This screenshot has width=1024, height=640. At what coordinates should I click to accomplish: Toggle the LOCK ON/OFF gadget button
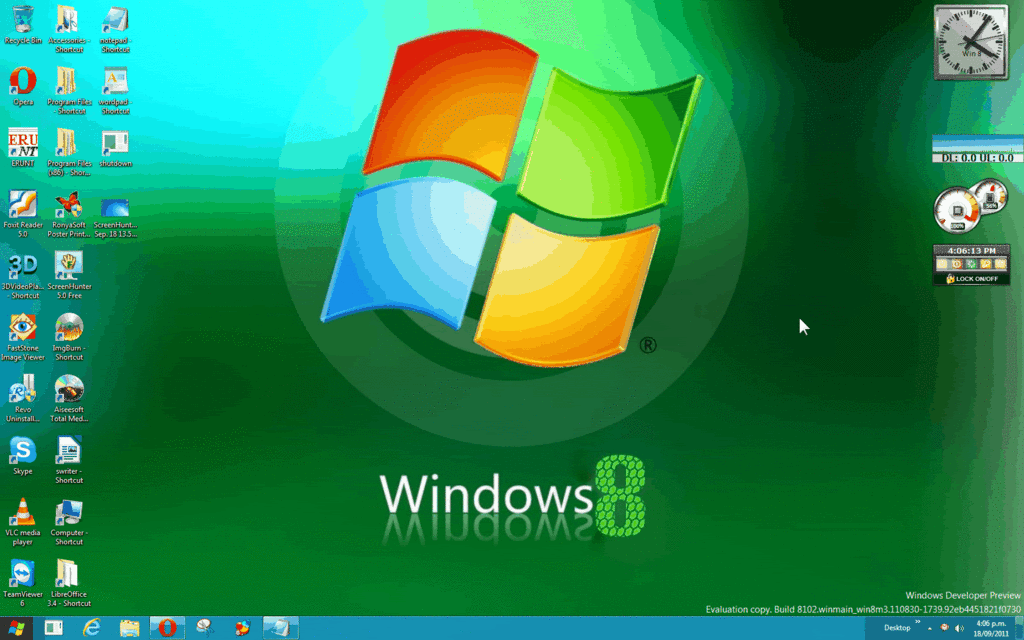tap(972, 279)
